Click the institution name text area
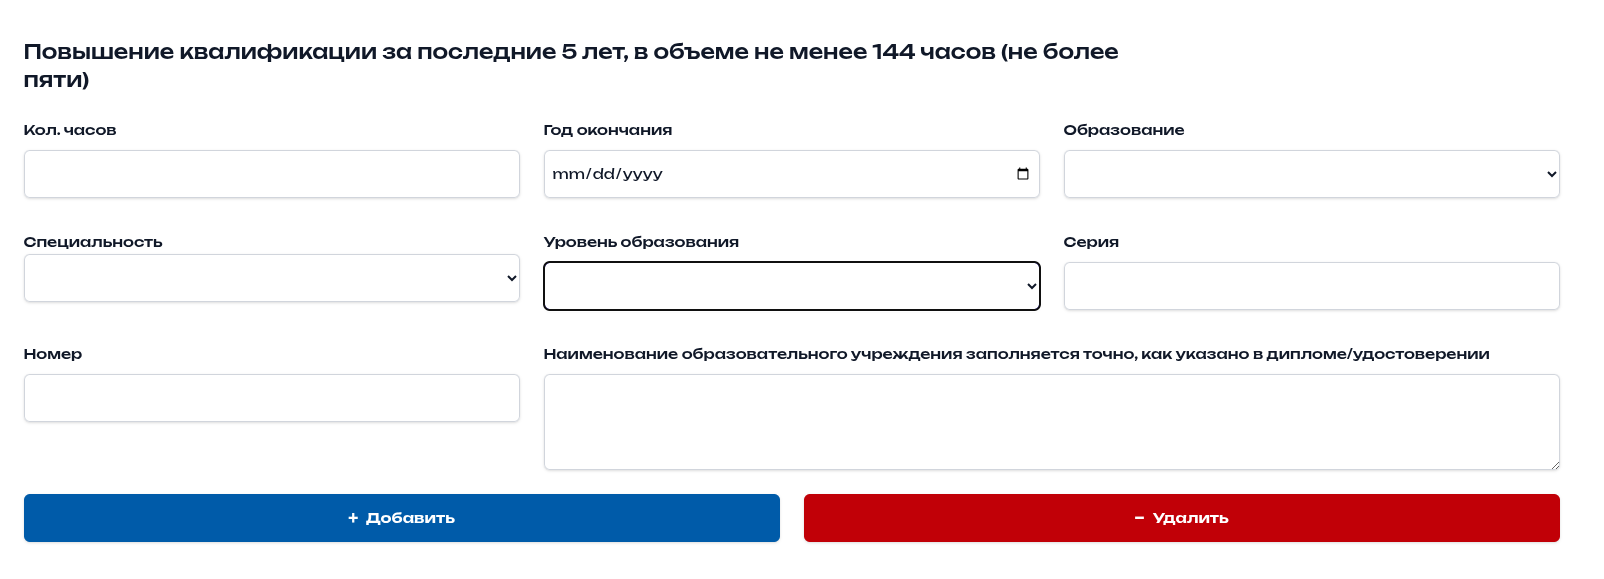Image resolution: width=1604 pixels, height=579 pixels. point(1051,422)
